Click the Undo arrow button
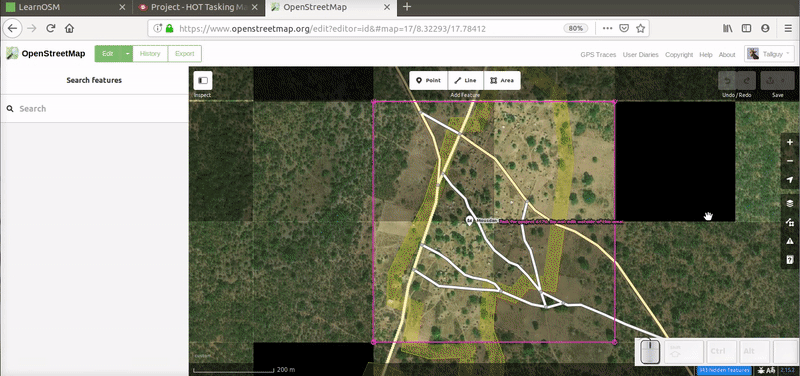Screen dimensions: 800x376 (x=728, y=81)
